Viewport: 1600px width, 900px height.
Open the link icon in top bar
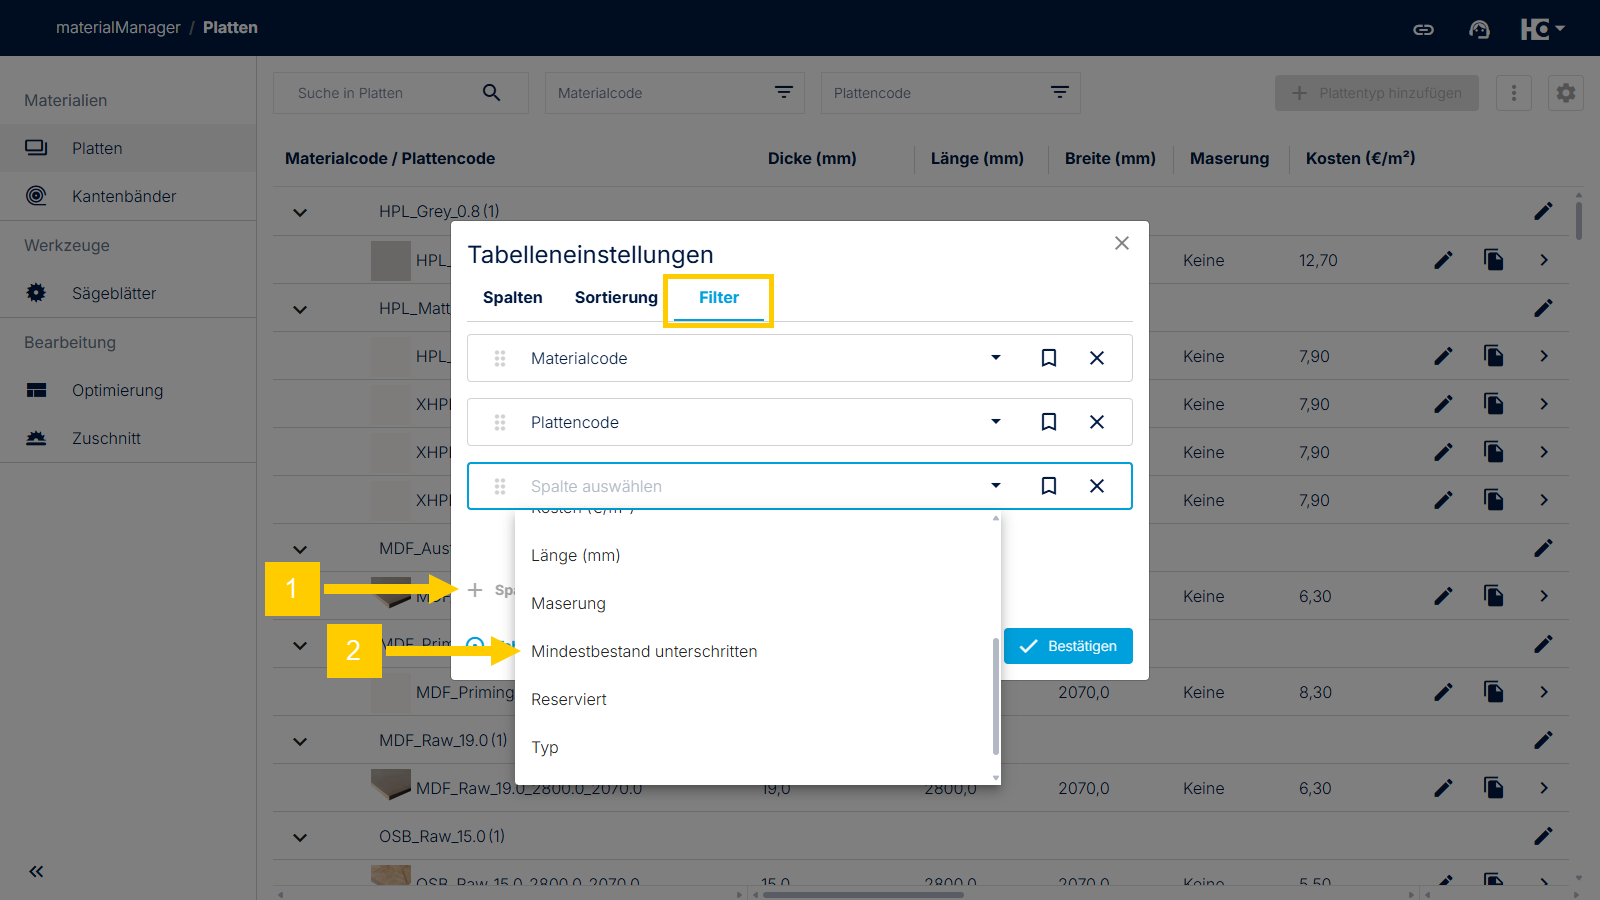point(1423,29)
